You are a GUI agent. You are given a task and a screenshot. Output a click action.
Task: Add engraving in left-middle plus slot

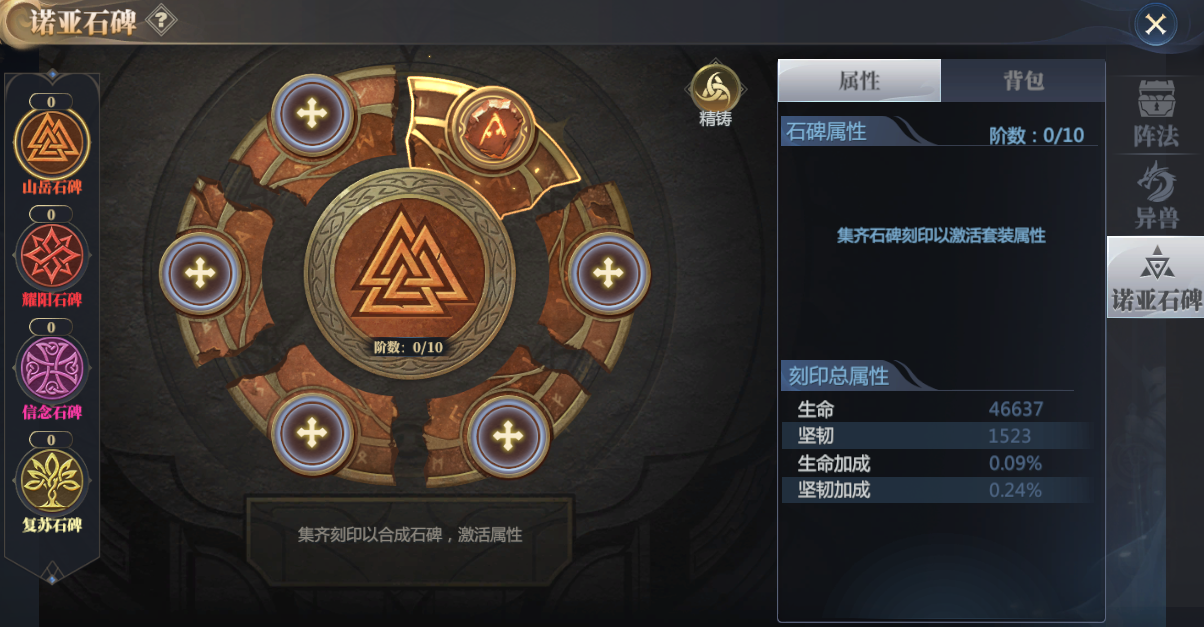coord(201,272)
